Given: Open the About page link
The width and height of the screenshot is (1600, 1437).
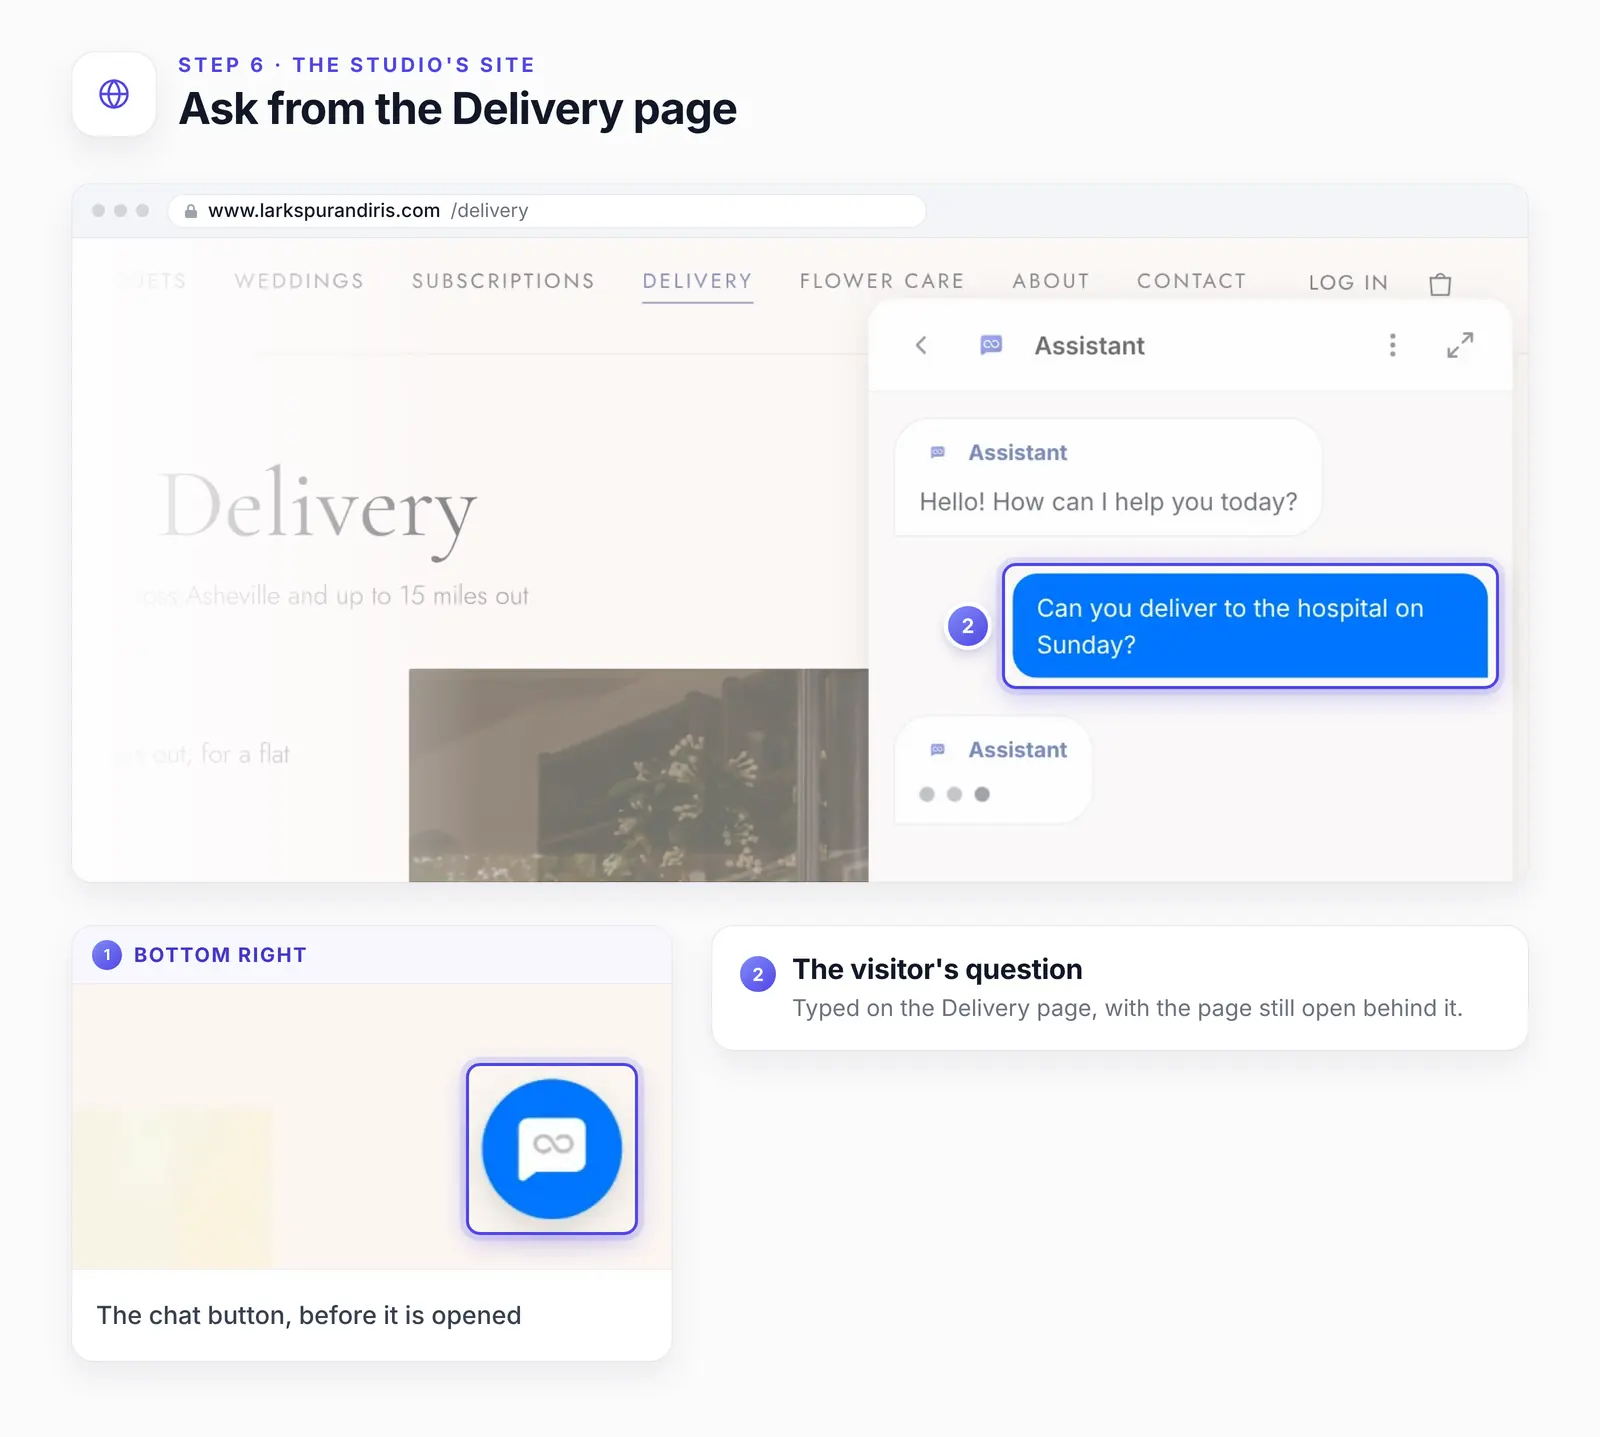Looking at the screenshot, I should (1050, 281).
